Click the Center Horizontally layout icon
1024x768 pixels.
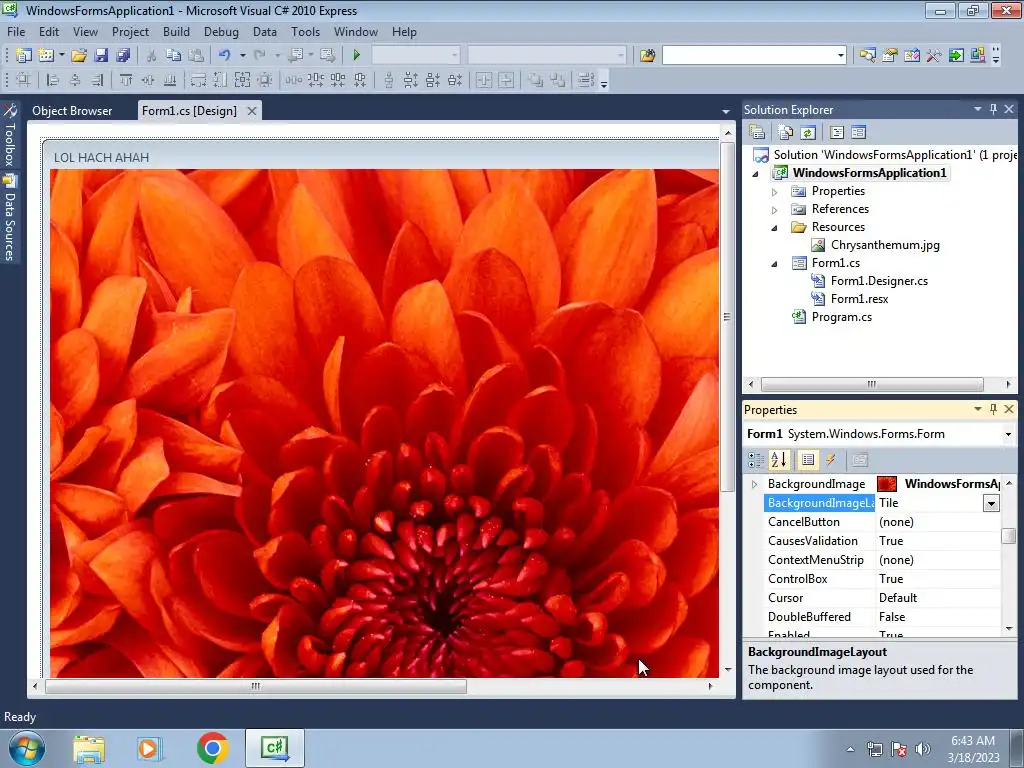(484, 80)
